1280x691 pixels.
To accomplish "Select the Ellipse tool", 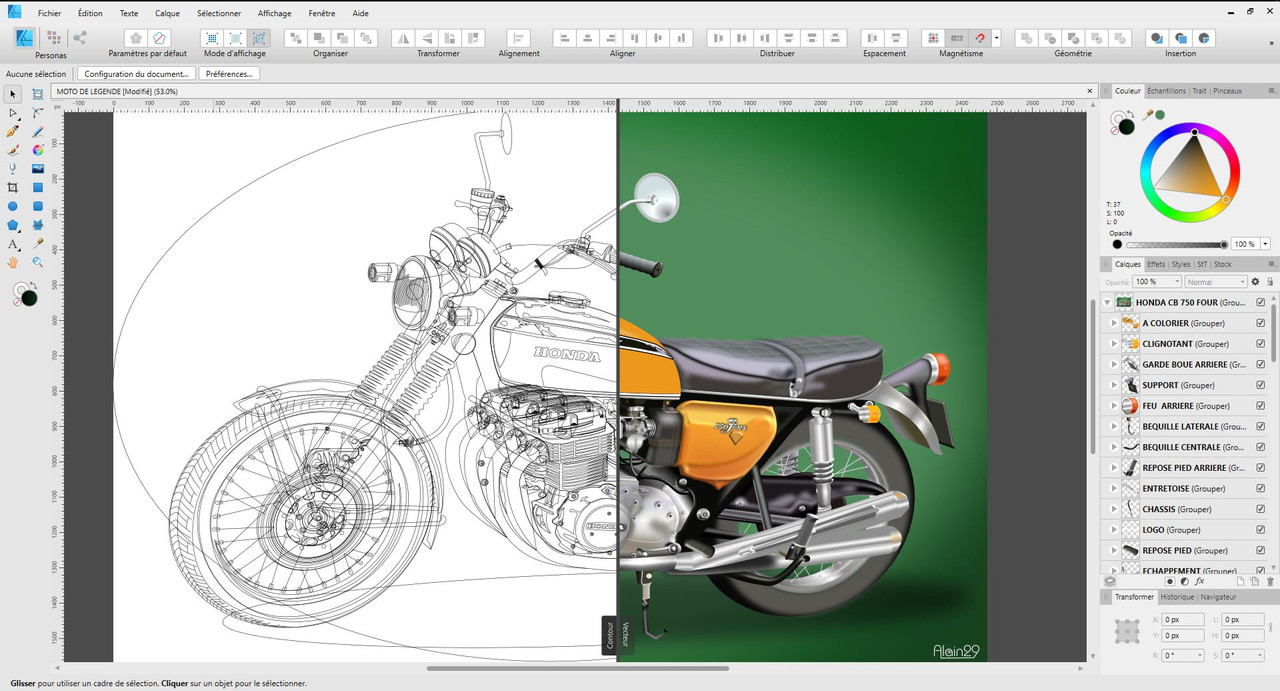I will (13, 206).
